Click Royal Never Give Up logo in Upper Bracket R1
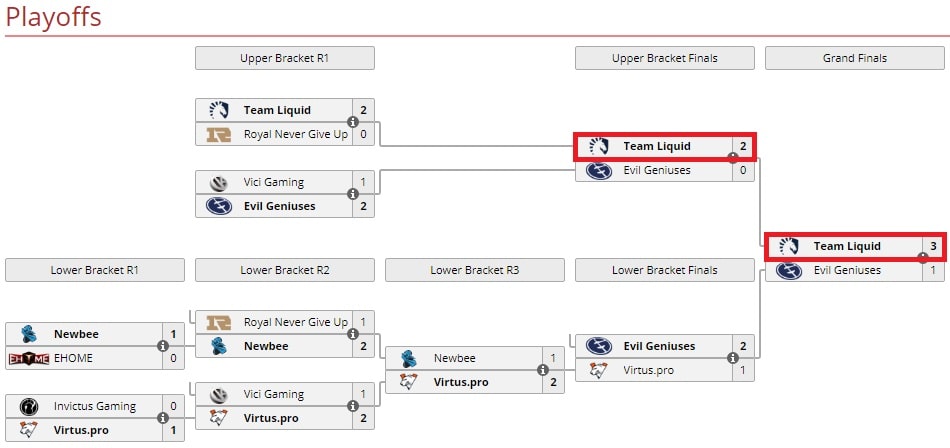The height and width of the screenshot is (448, 950). pyautogui.click(x=219, y=134)
